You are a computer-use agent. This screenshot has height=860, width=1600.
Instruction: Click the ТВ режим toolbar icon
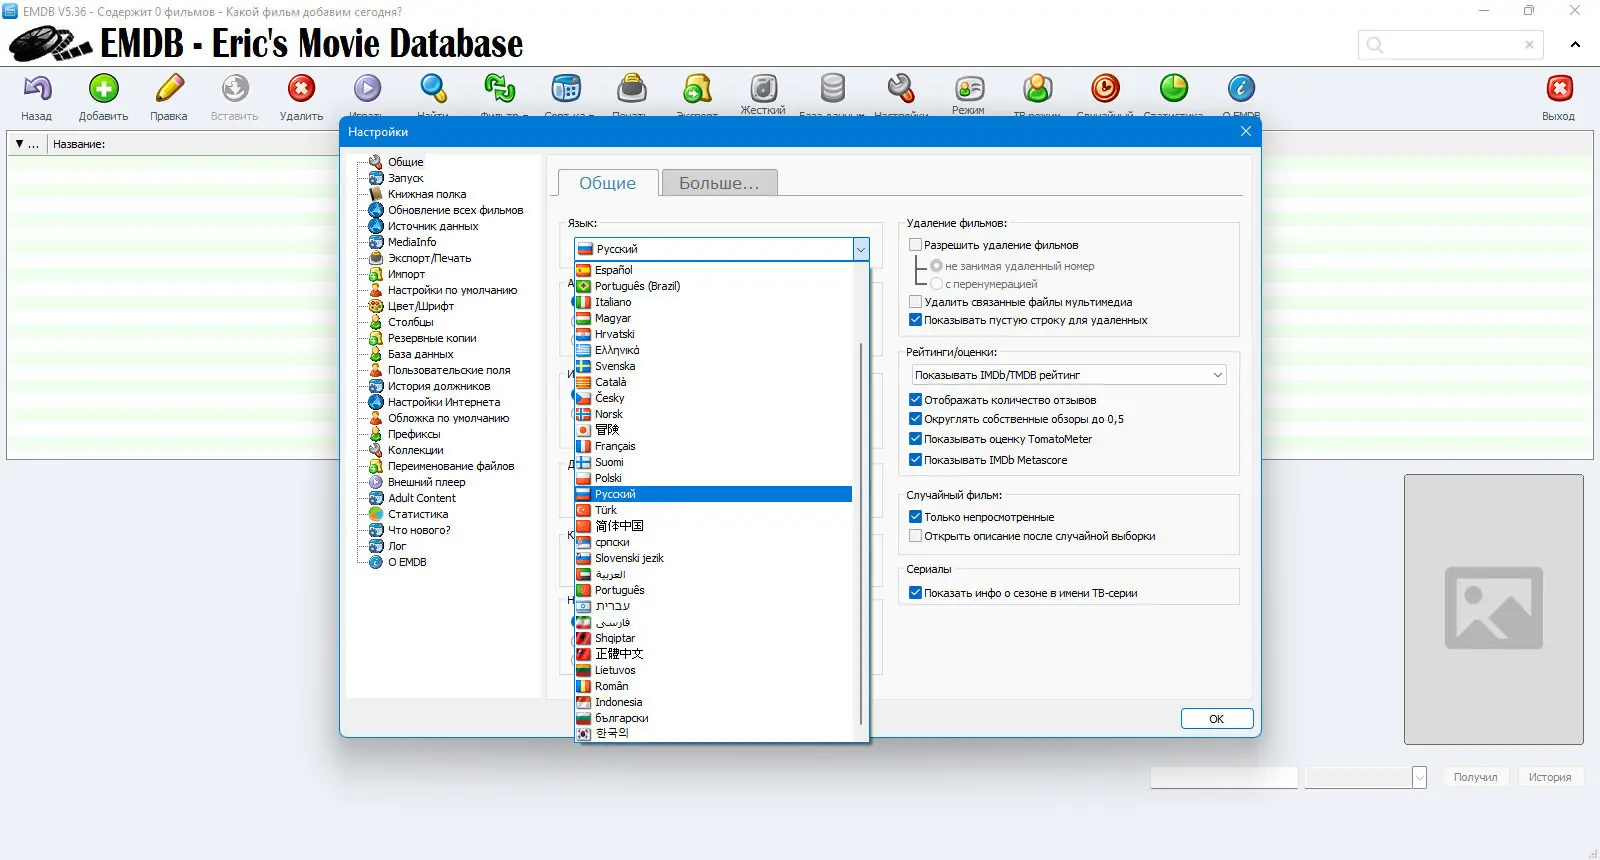coord(1037,89)
